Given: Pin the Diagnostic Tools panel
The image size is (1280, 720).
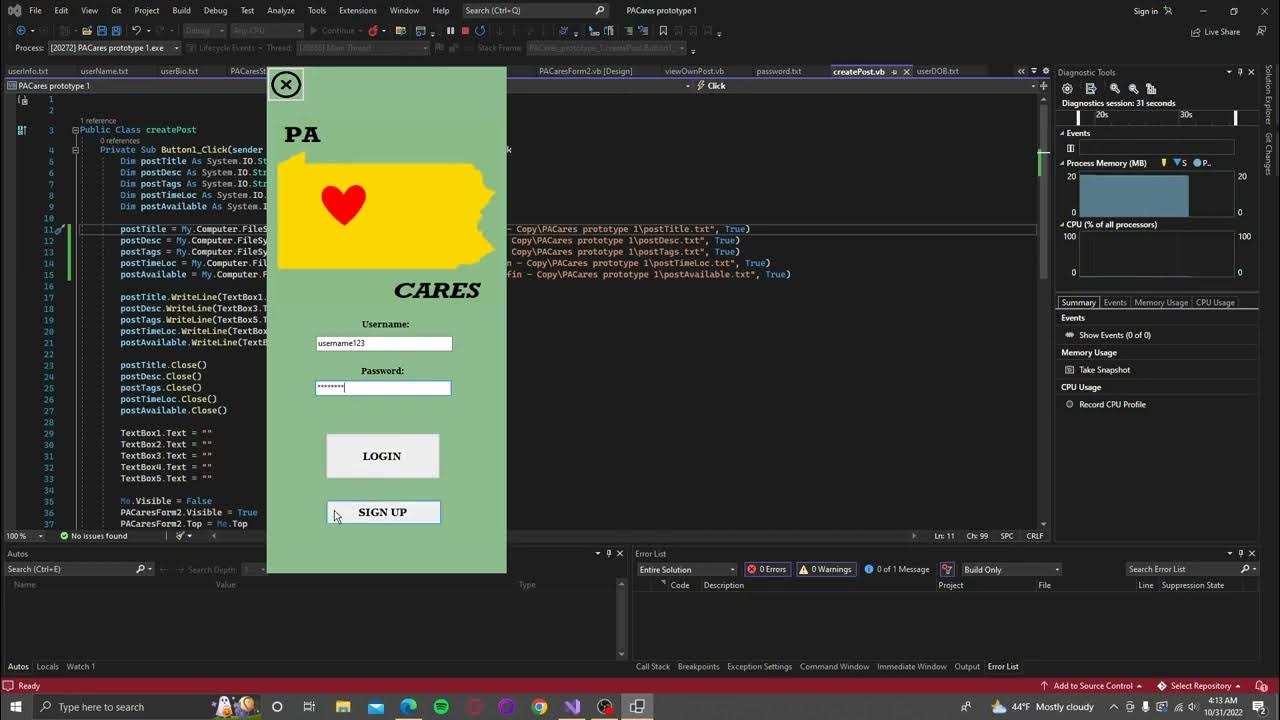Looking at the screenshot, I should [1240, 72].
